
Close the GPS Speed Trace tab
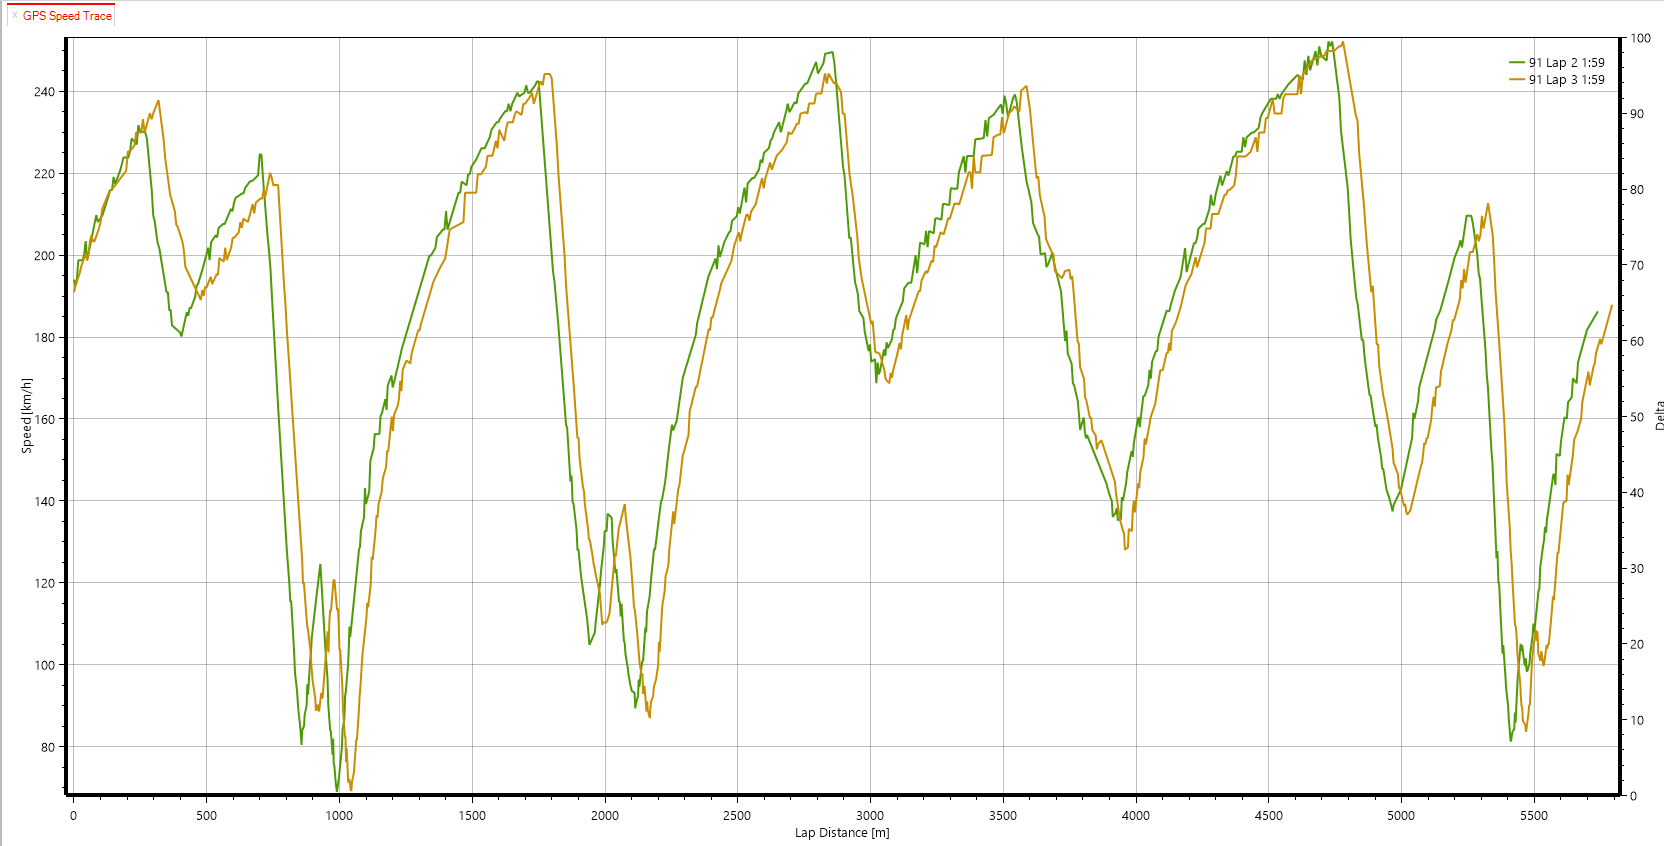[15, 16]
